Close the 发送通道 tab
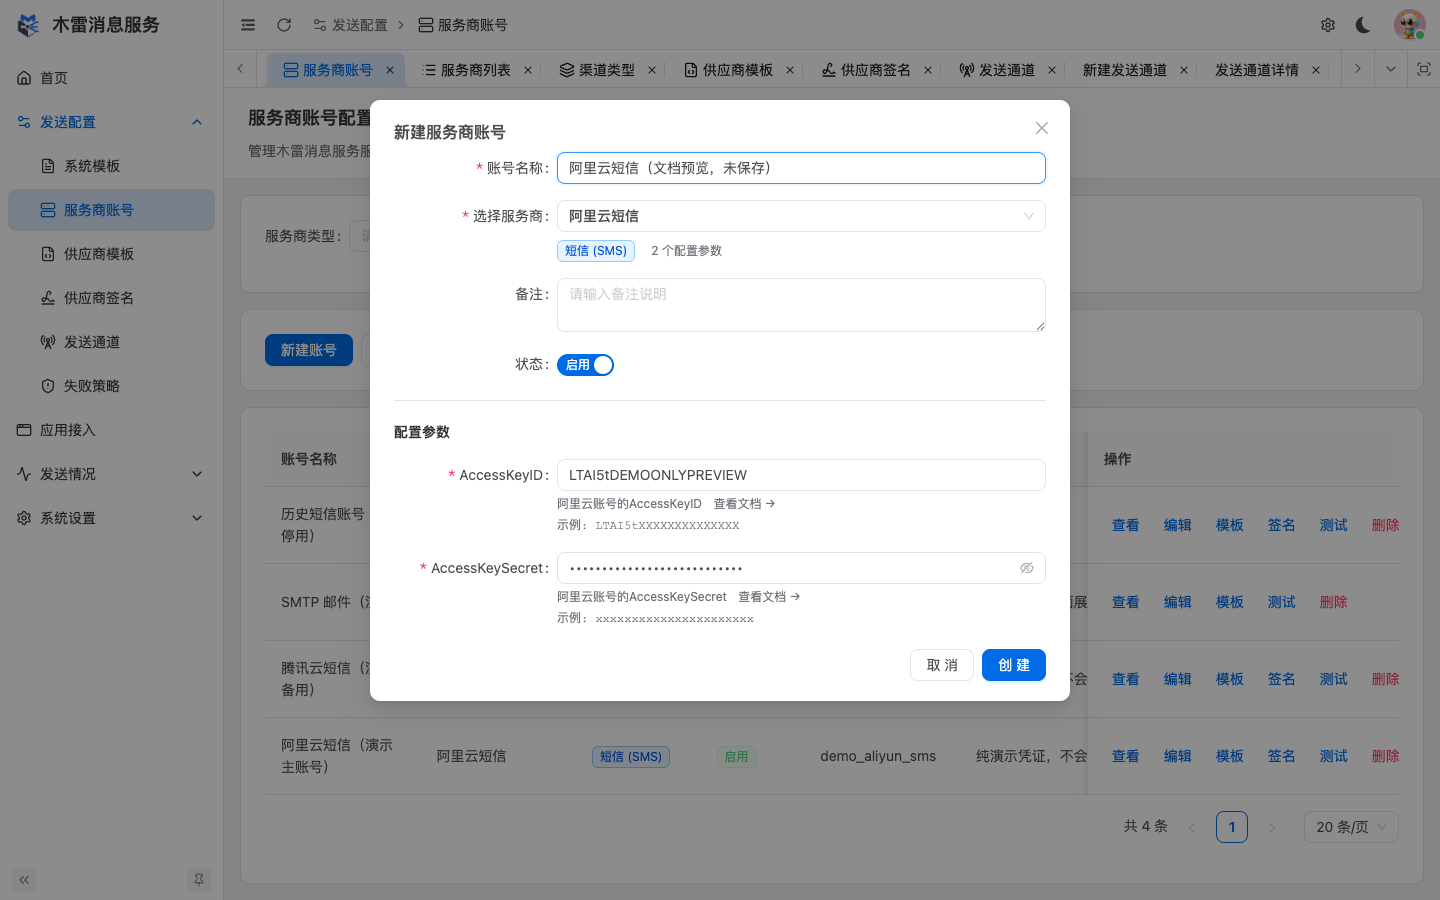The height and width of the screenshot is (900, 1440). (1052, 70)
